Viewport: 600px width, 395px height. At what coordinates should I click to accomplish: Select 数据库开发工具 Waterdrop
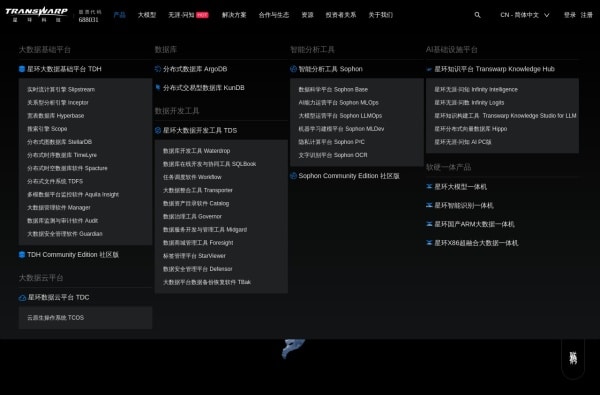197,151
